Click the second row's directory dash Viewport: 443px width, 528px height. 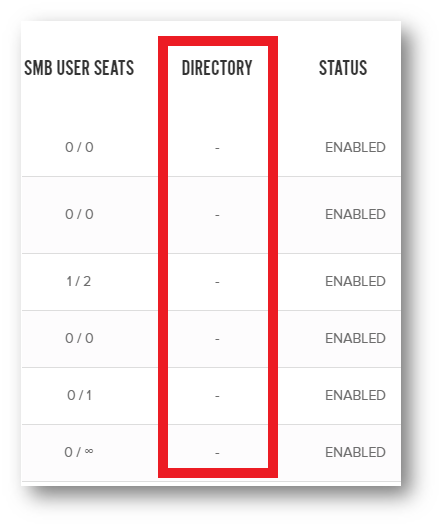pos(217,215)
